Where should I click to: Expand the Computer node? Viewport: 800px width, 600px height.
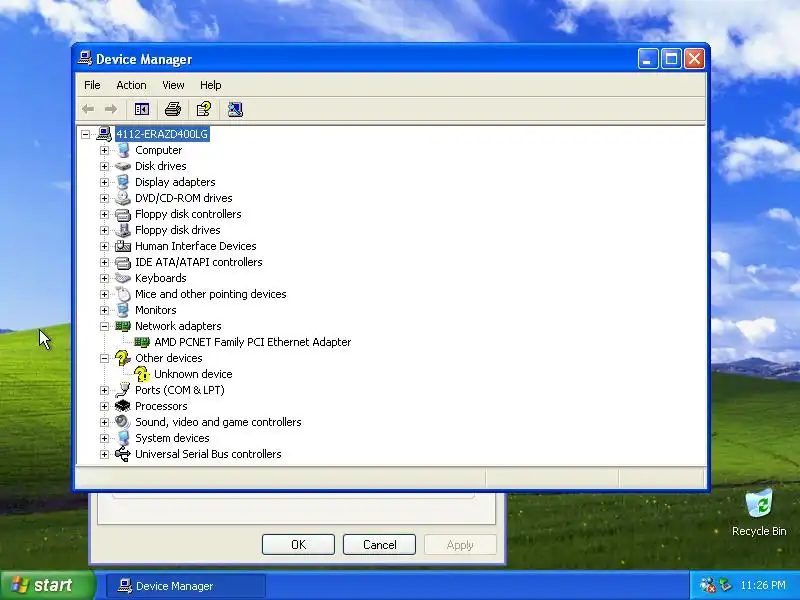105,150
